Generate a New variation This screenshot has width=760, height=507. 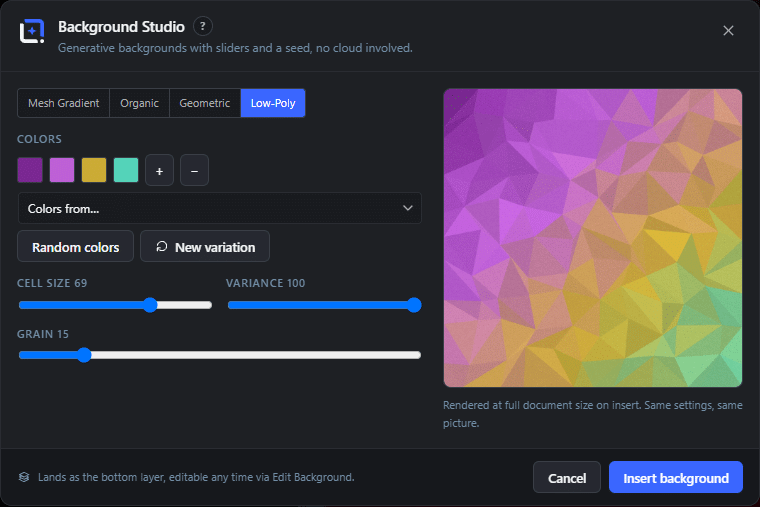click(x=205, y=247)
